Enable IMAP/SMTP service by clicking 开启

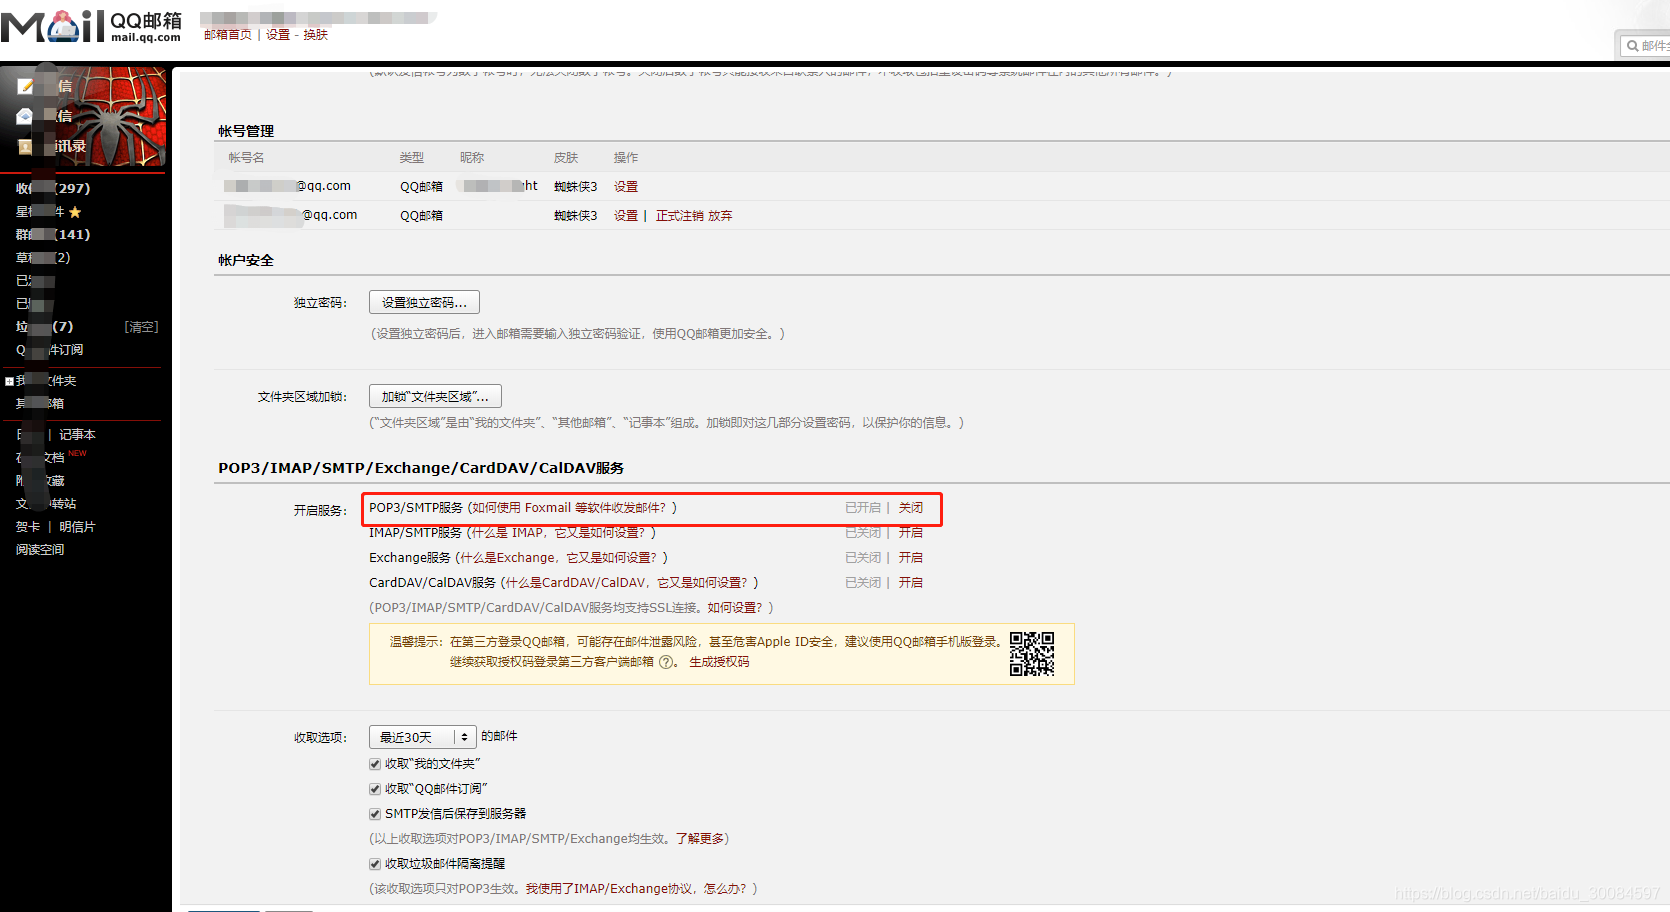(x=910, y=532)
